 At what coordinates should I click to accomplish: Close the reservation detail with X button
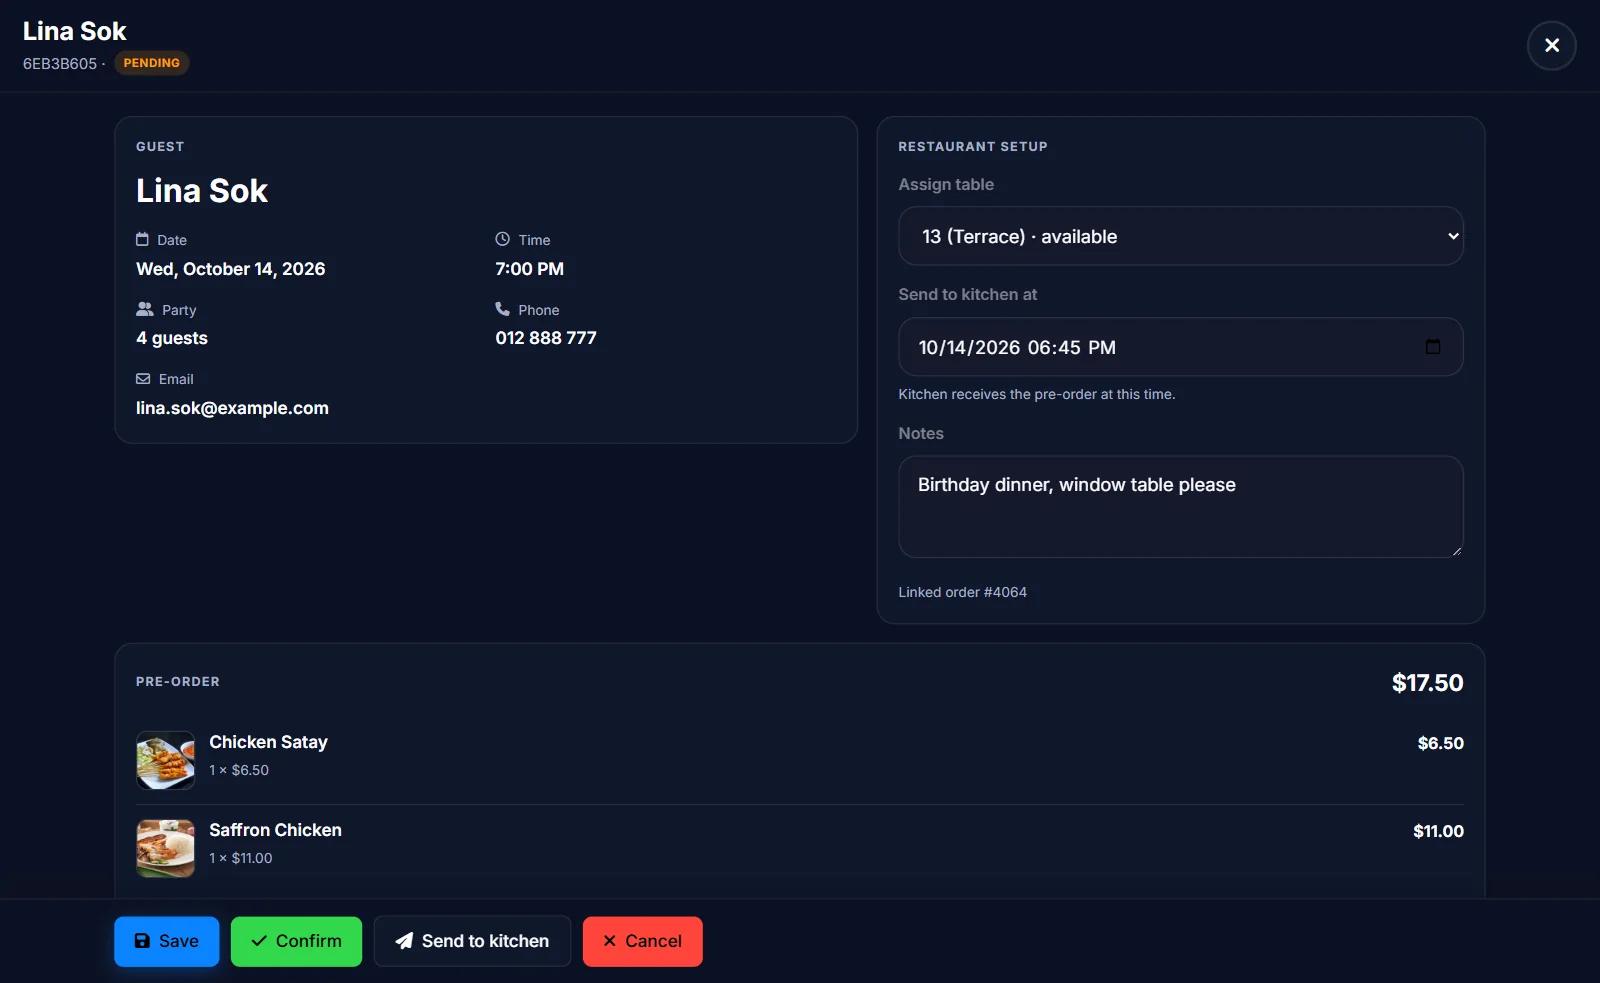1551,45
